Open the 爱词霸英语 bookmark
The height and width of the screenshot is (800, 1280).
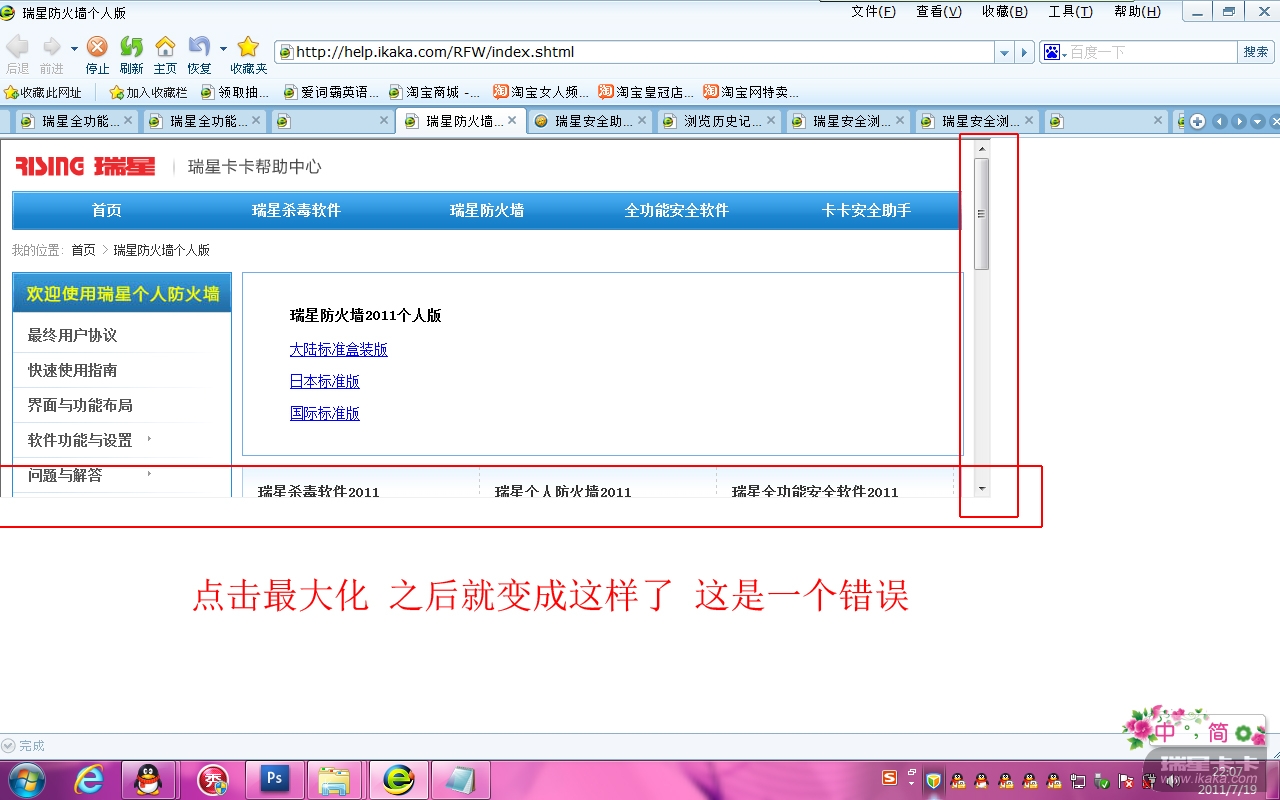(x=331, y=92)
